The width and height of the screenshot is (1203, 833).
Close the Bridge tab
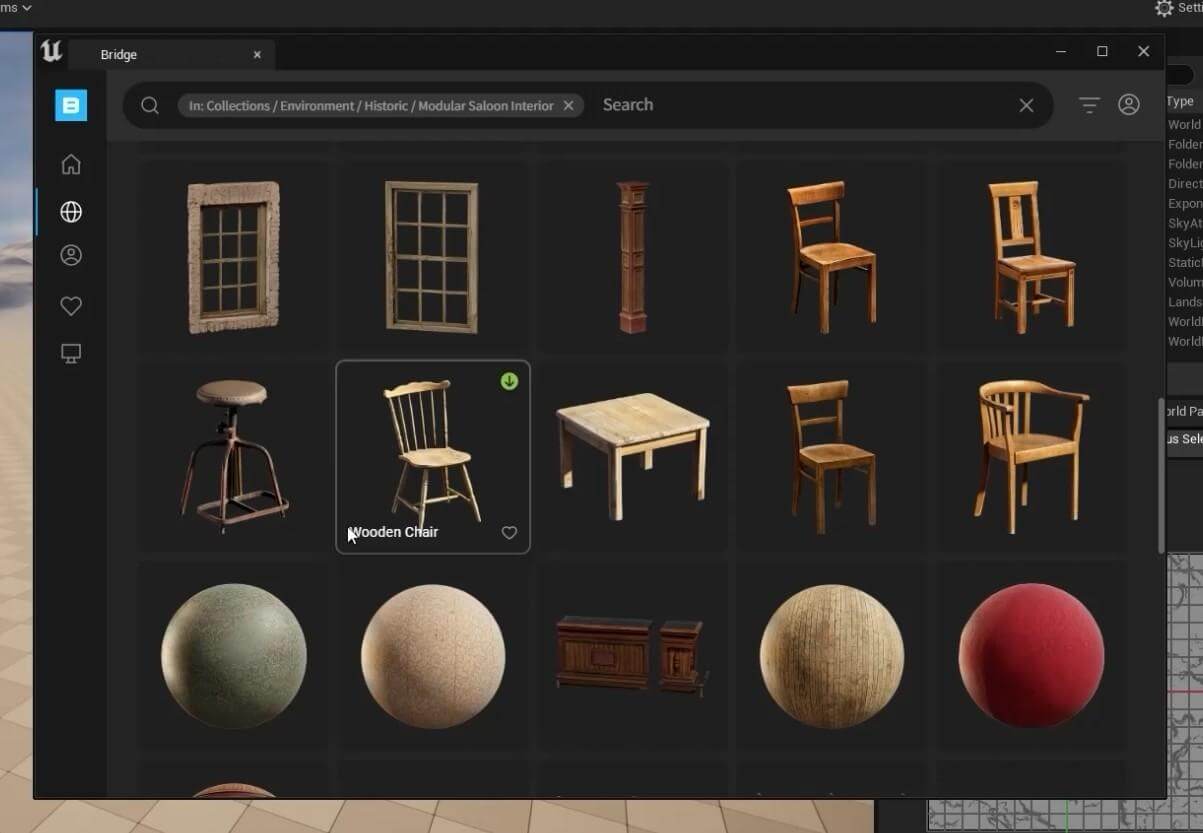pos(257,55)
